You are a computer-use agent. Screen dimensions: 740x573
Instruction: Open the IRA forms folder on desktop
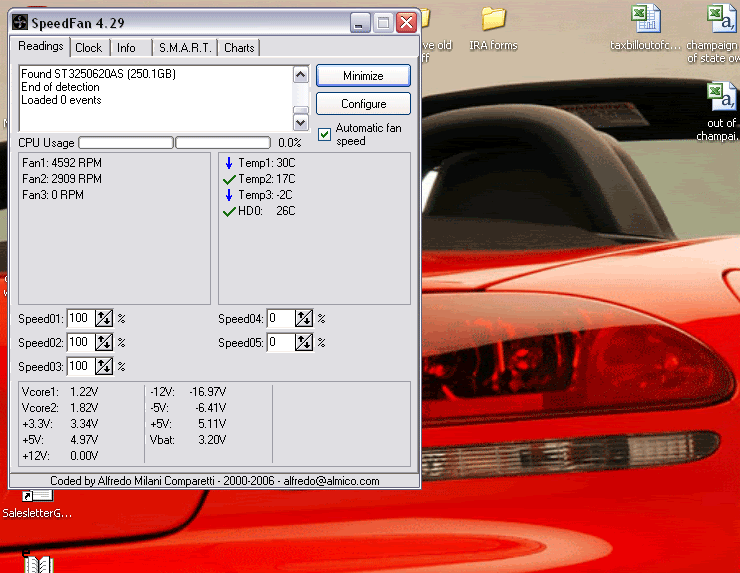[493, 19]
